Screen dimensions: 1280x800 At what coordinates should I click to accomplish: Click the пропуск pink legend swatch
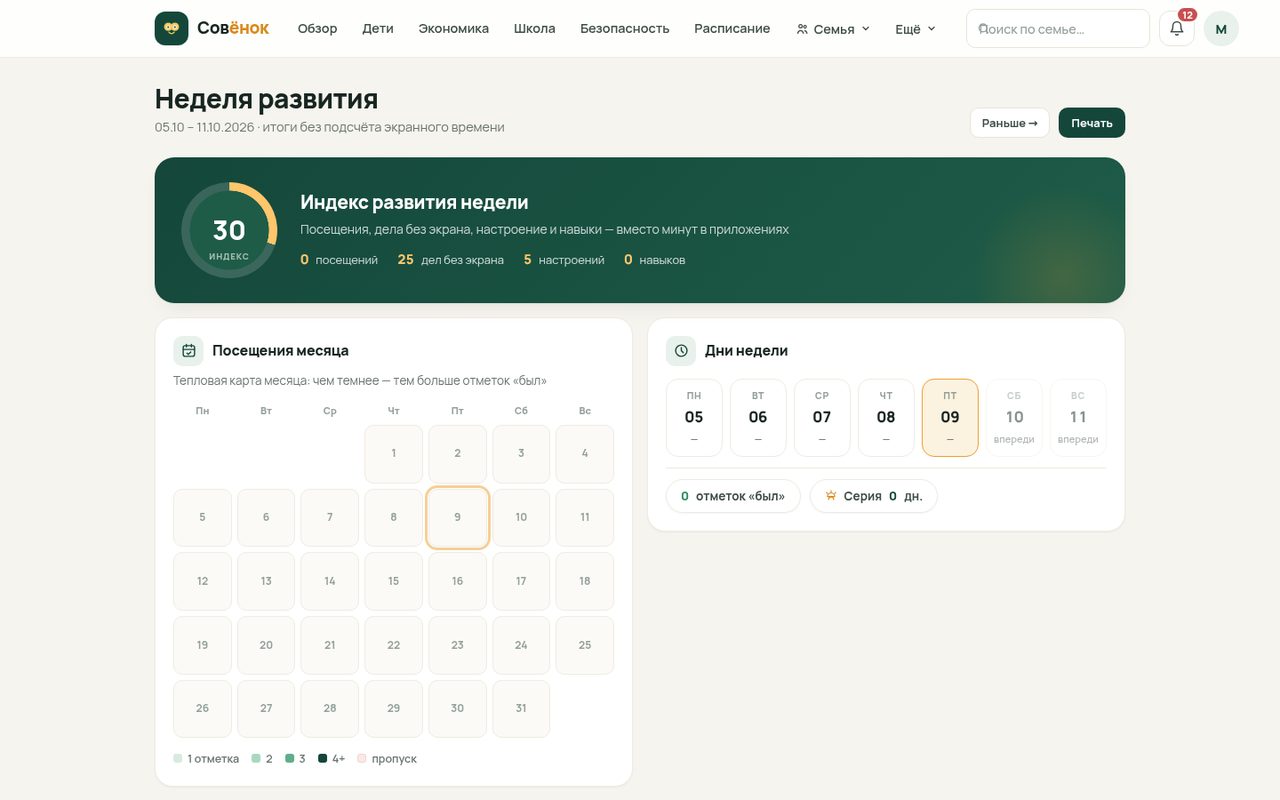[x=362, y=759]
